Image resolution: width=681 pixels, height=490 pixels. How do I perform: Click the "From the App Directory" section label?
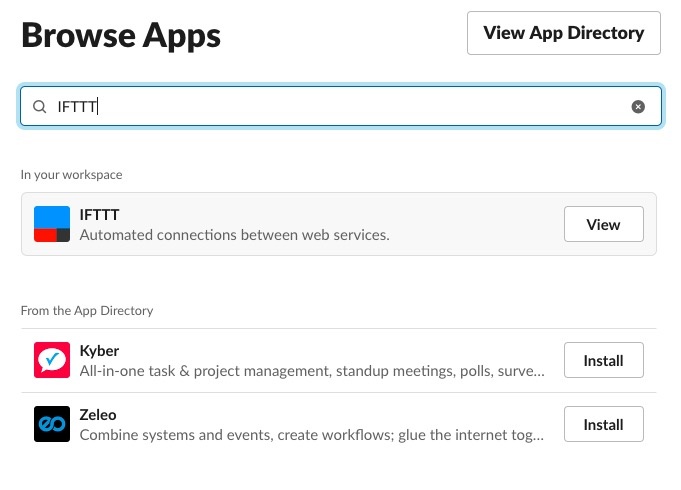[87, 311]
